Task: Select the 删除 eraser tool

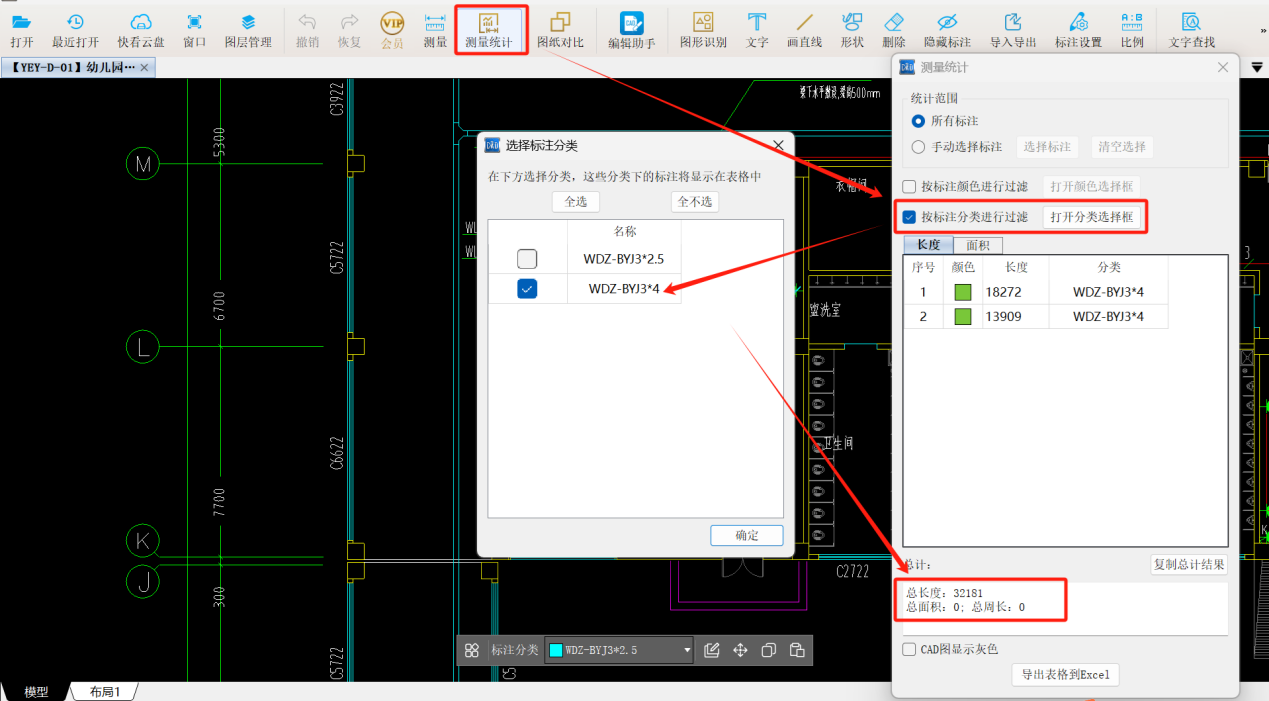Action: click(894, 29)
